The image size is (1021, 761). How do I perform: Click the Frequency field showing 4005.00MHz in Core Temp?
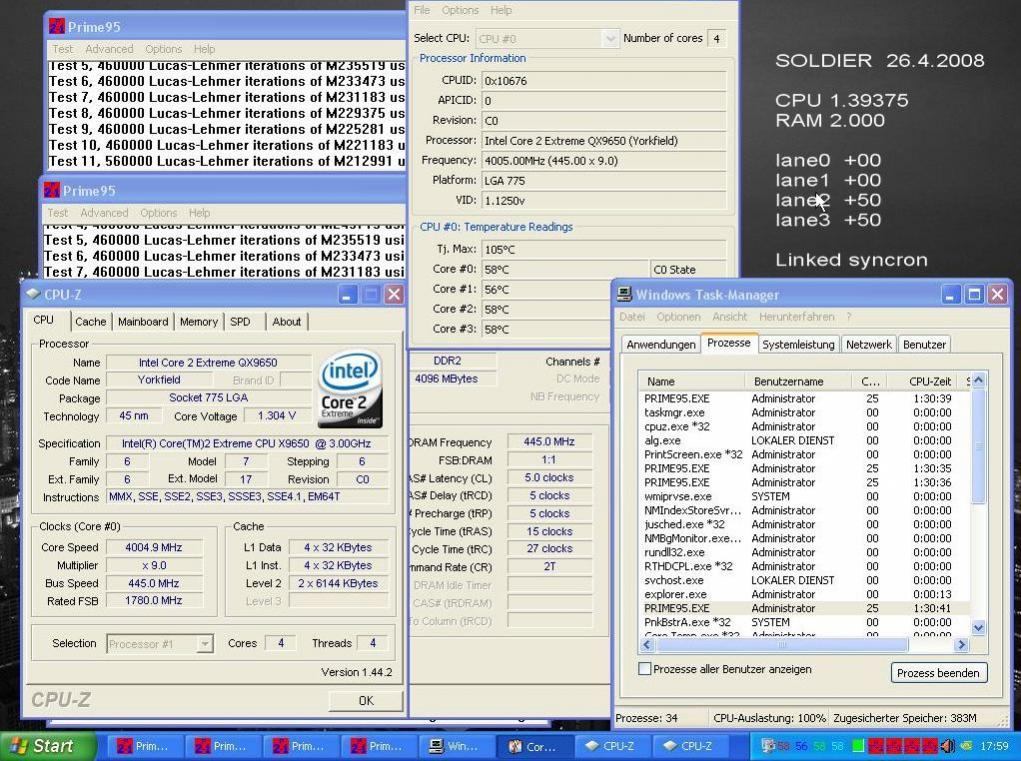pyautogui.click(x=604, y=161)
